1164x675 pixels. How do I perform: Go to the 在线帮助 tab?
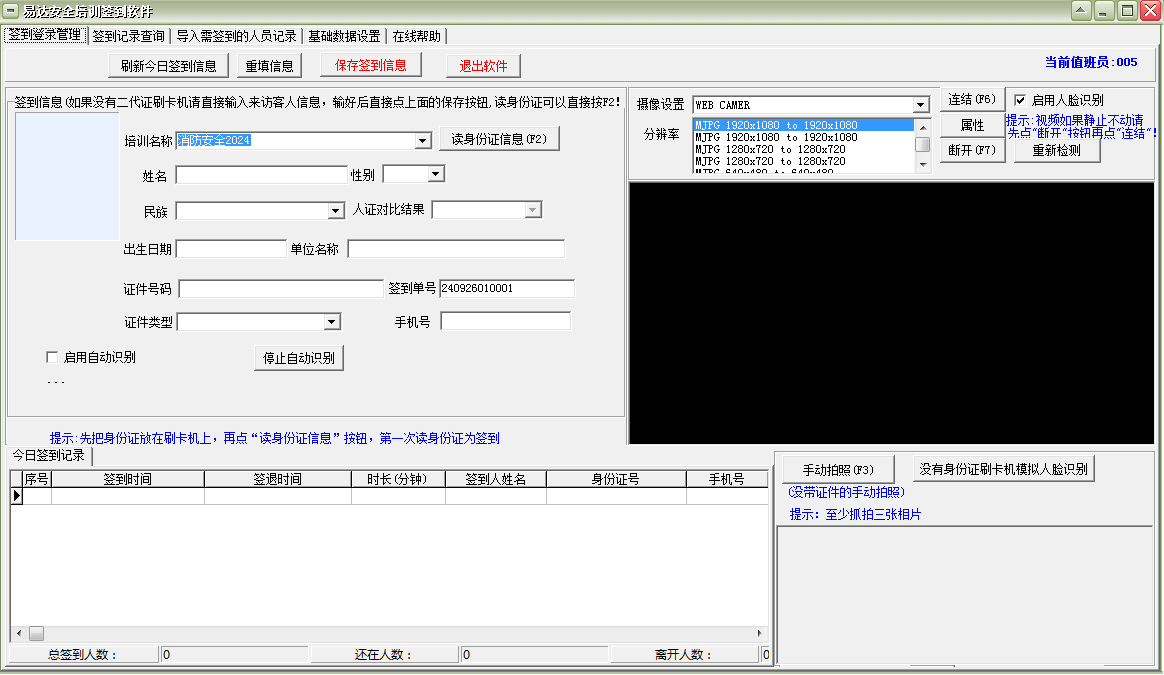pyautogui.click(x=416, y=36)
